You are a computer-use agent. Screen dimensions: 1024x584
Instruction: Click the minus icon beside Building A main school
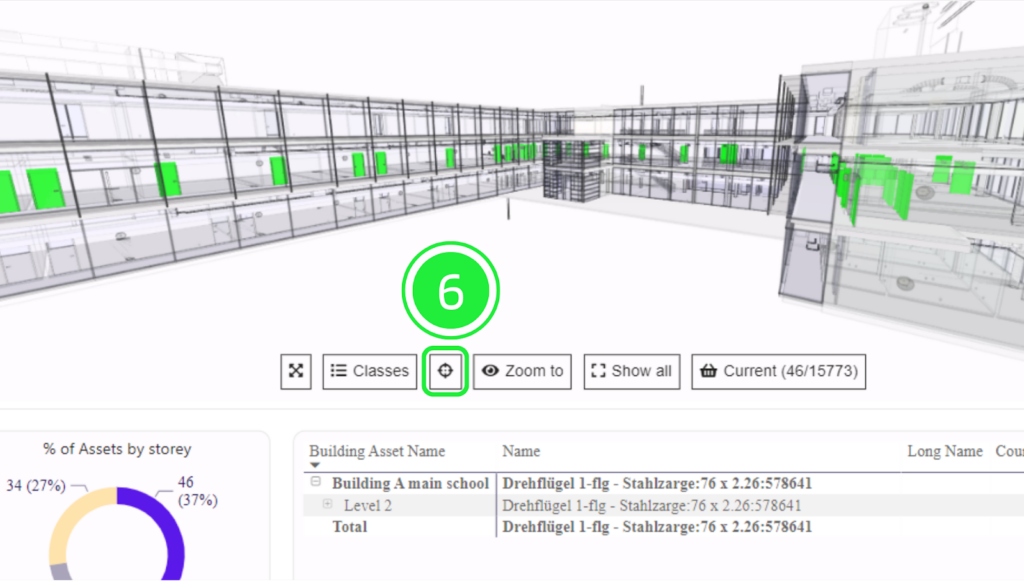(x=315, y=482)
